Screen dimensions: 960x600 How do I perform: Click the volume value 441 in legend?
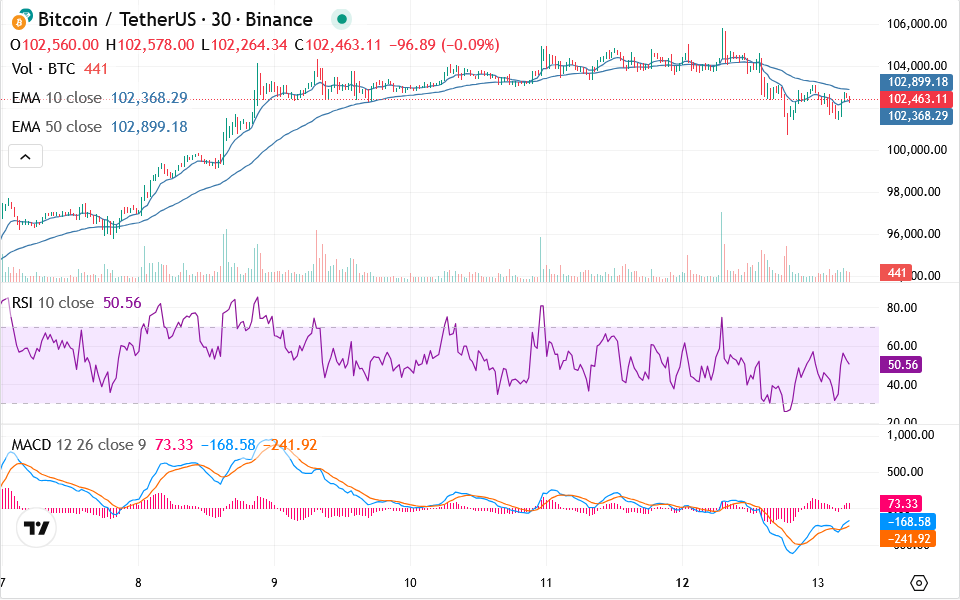click(x=96, y=69)
